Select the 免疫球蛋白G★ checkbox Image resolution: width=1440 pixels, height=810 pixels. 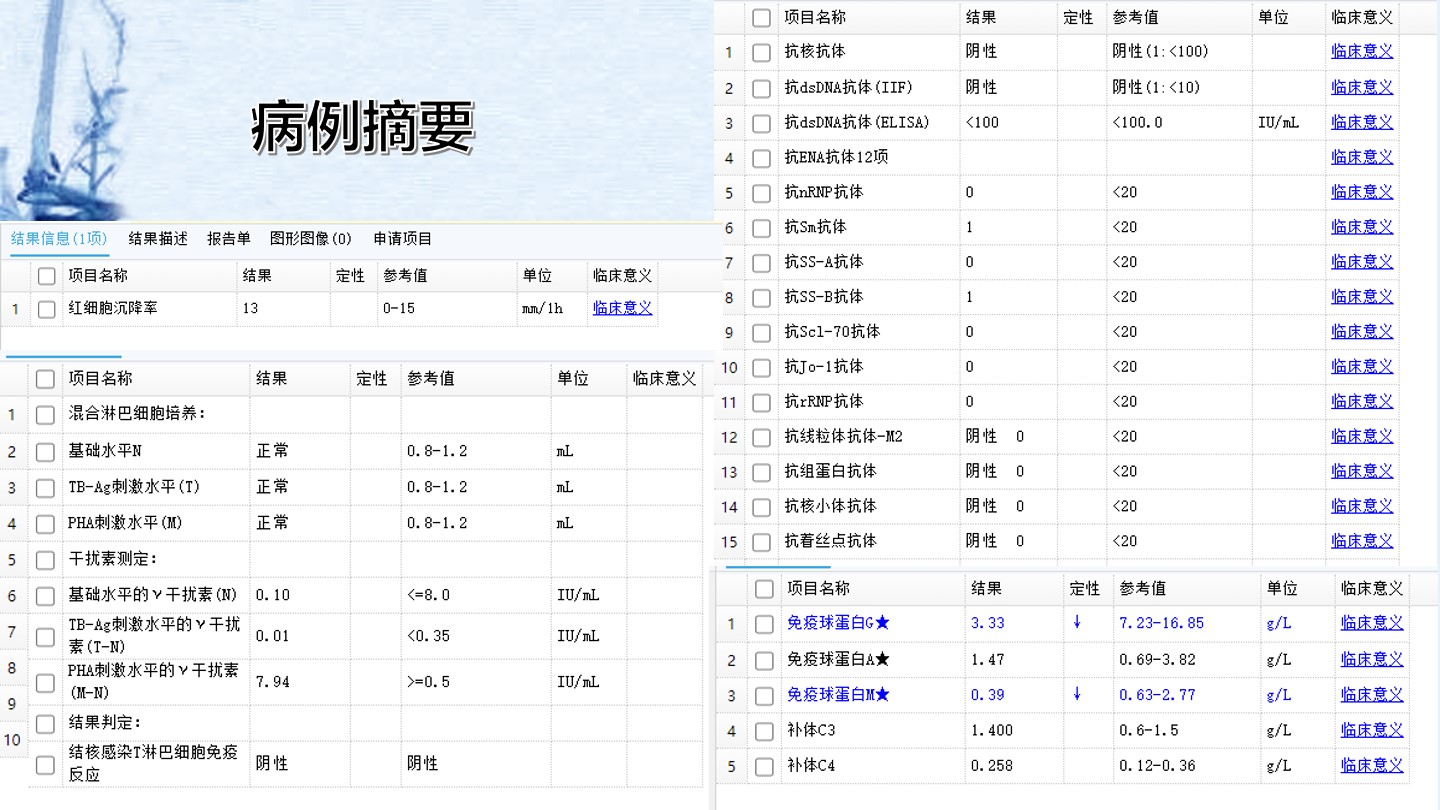click(764, 624)
